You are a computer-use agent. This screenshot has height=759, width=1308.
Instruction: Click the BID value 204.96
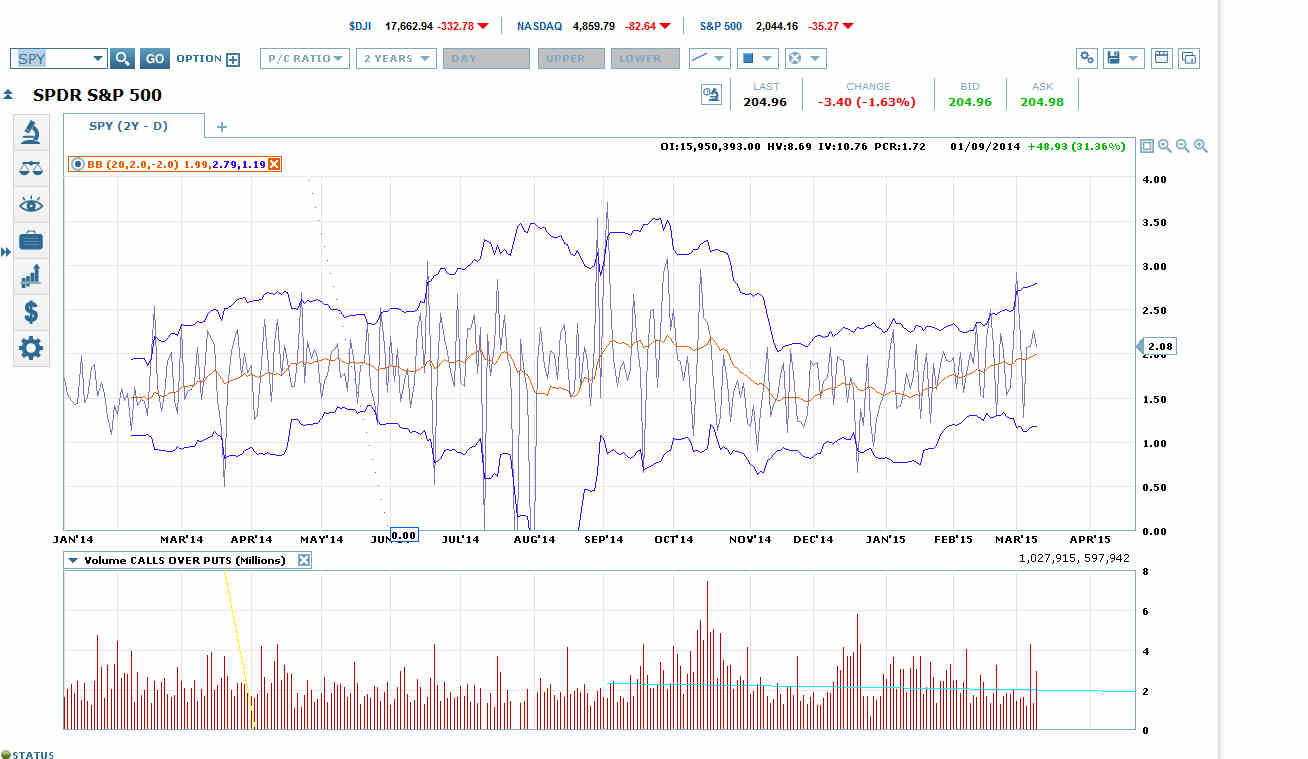click(970, 102)
